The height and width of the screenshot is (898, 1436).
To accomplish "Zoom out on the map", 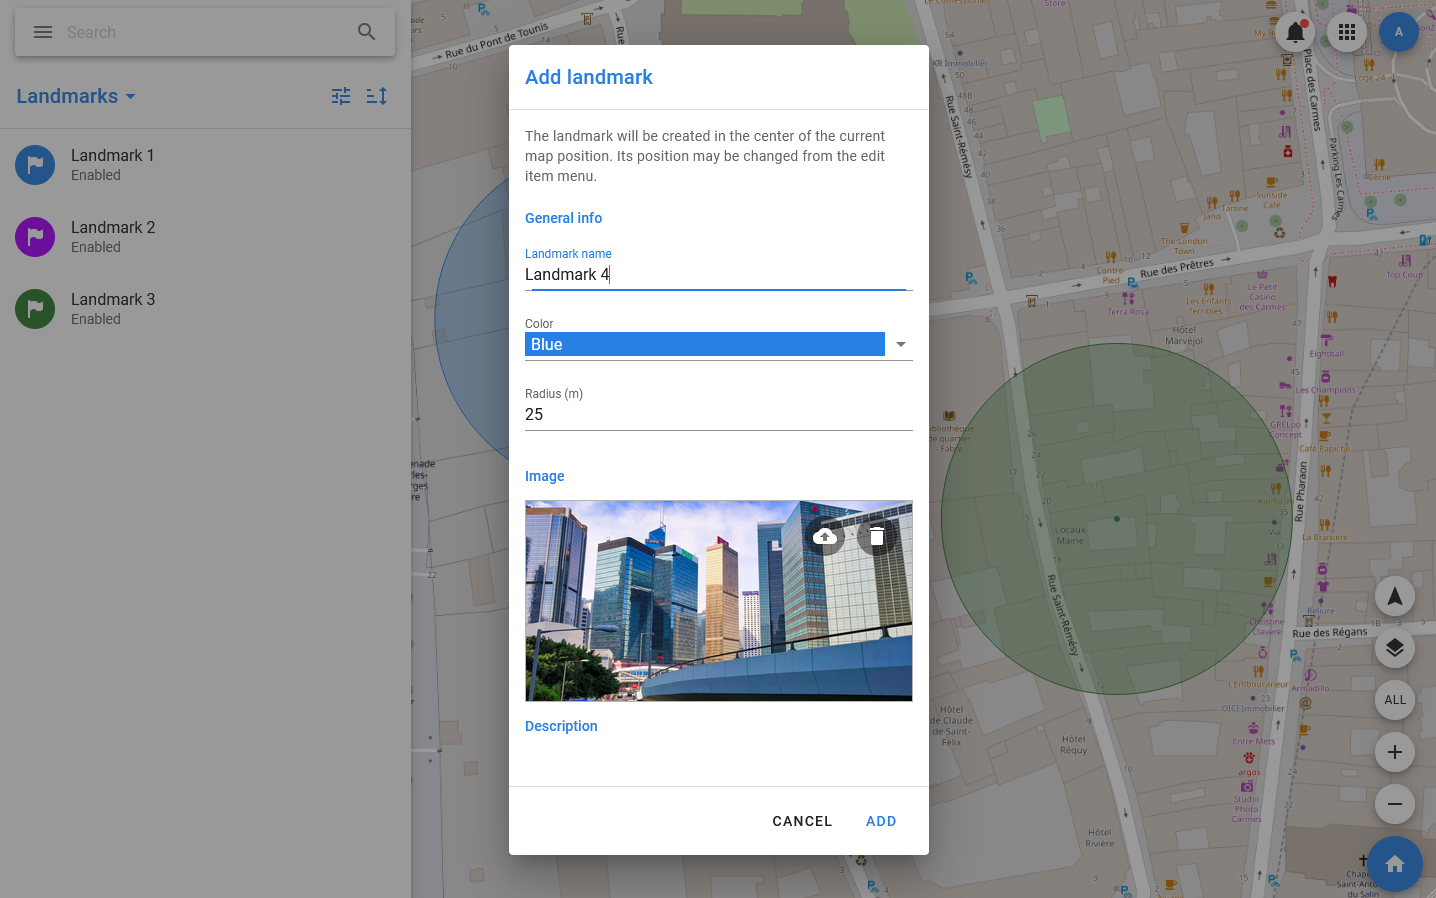I will tap(1394, 804).
